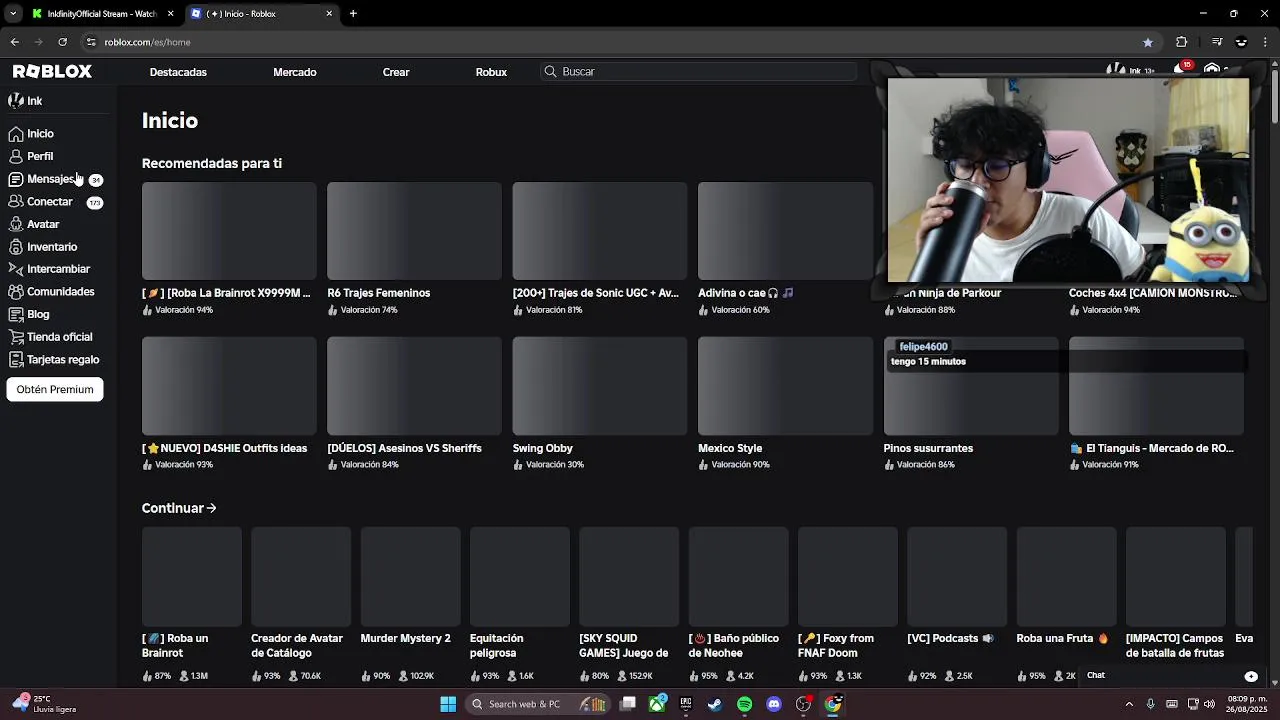Open the Chrome three-dot menu

tap(1266, 42)
